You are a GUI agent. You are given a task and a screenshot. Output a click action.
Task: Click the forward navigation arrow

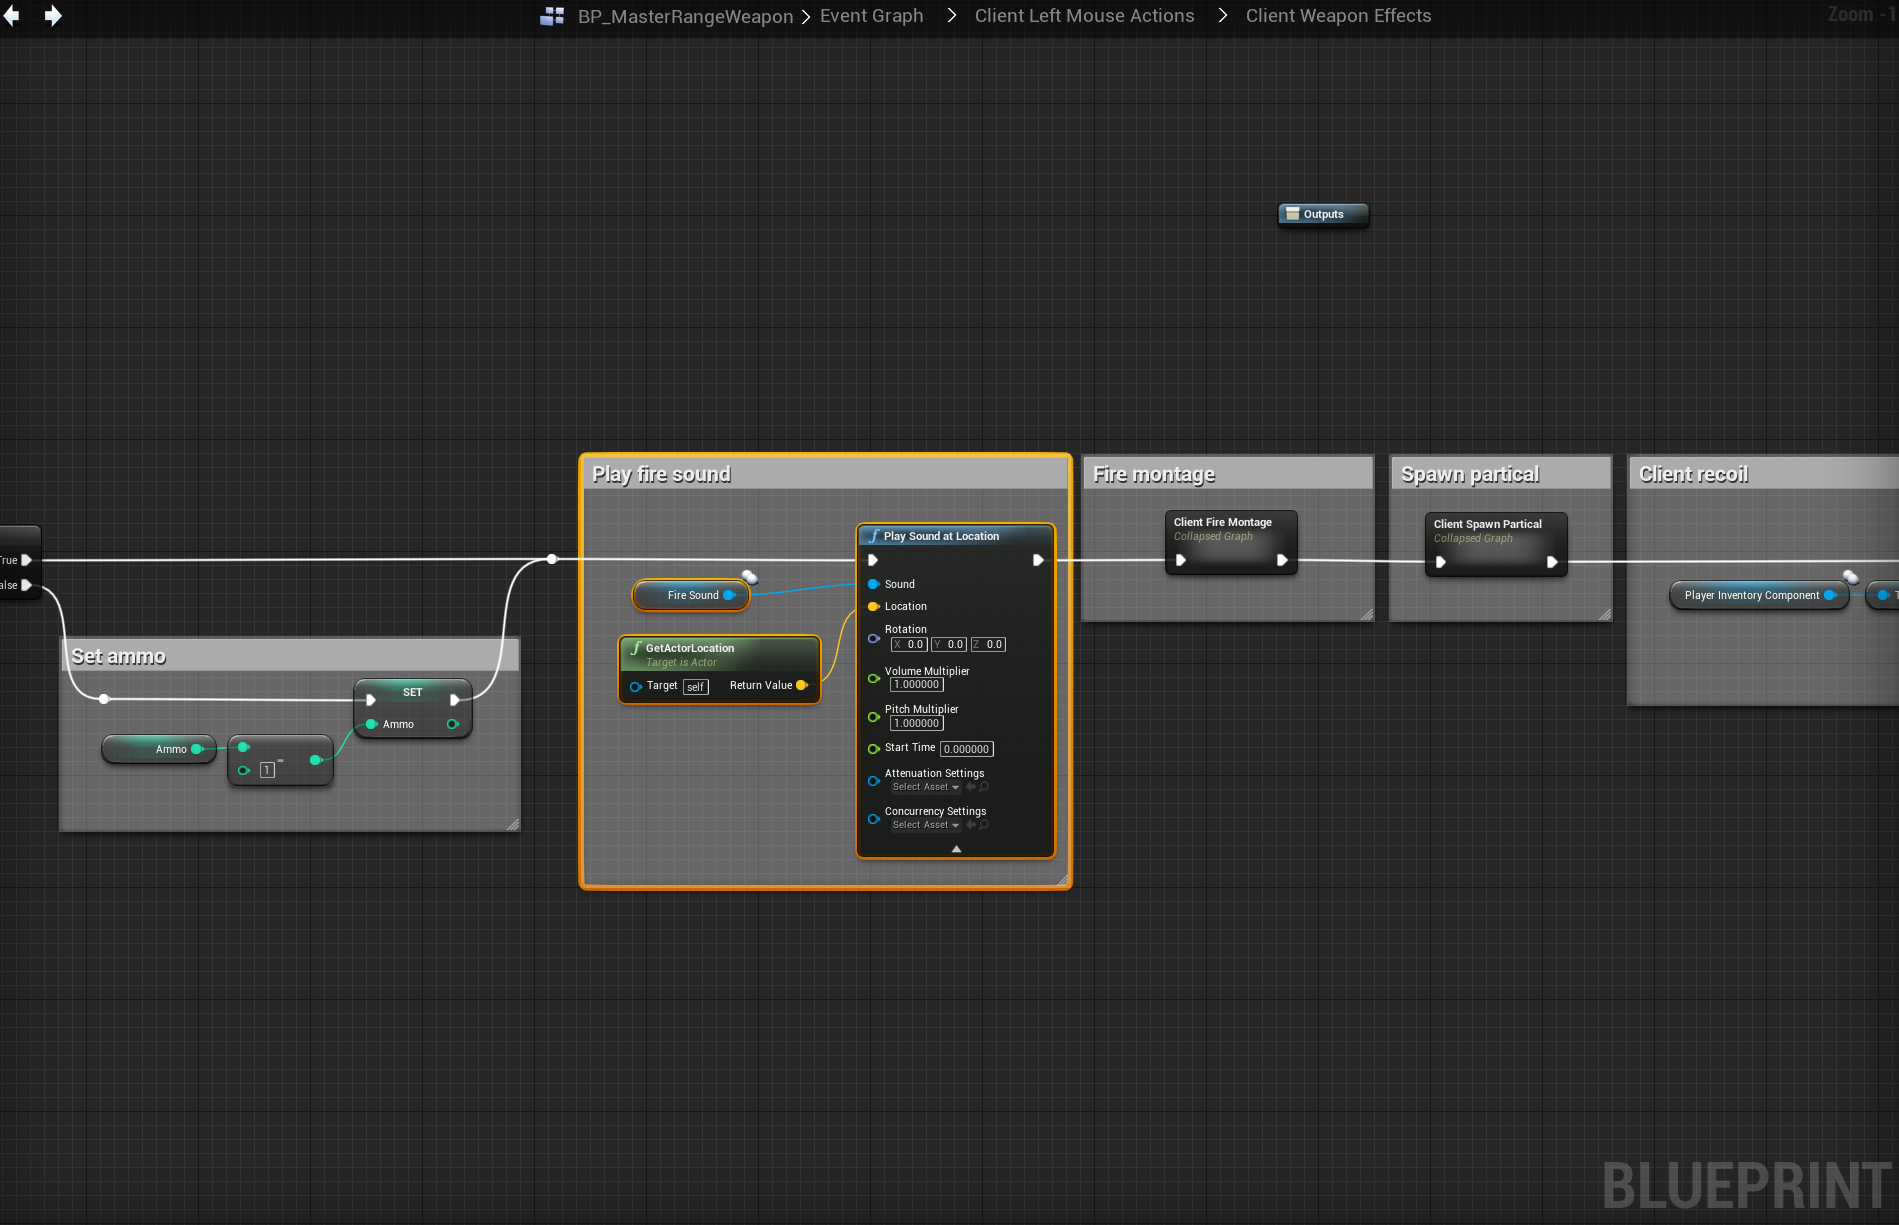53,16
